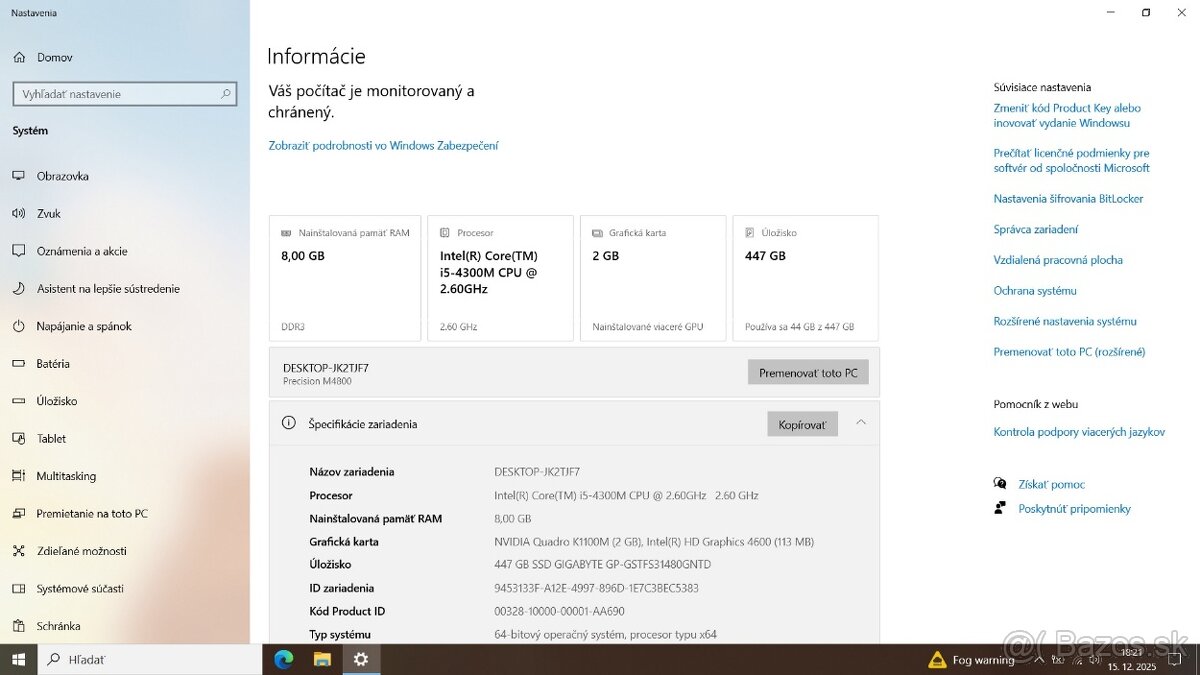Open Obrazovka (Display) settings icon
The height and width of the screenshot is (675, 1200).
coord(20,176)
